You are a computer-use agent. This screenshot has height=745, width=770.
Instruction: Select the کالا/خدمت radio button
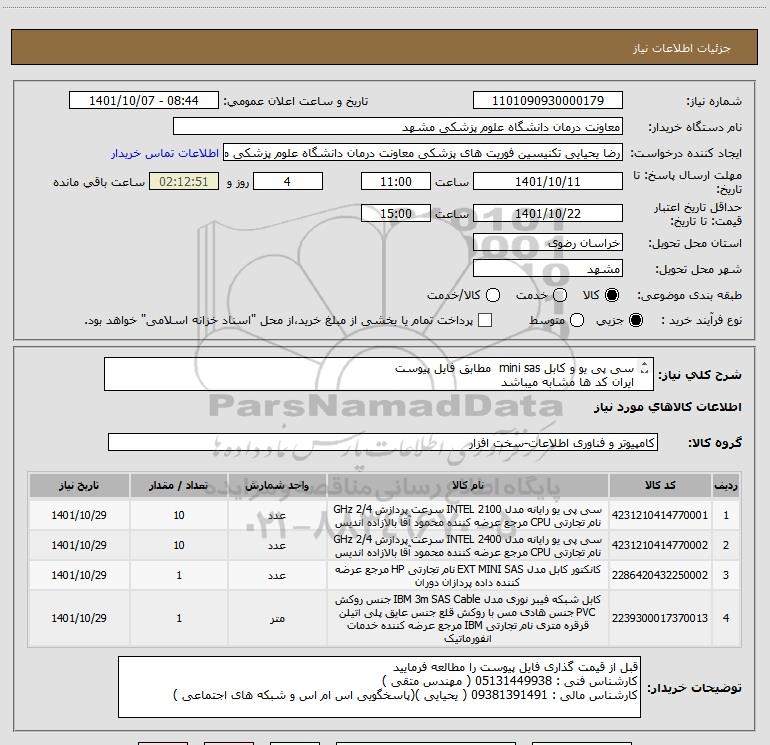click(493, 295)
